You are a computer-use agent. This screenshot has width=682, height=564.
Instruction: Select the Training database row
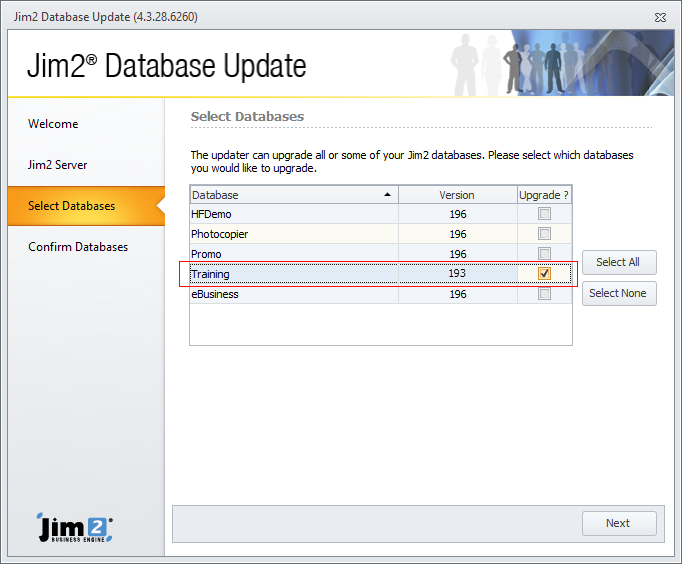[x=381, y=274]
